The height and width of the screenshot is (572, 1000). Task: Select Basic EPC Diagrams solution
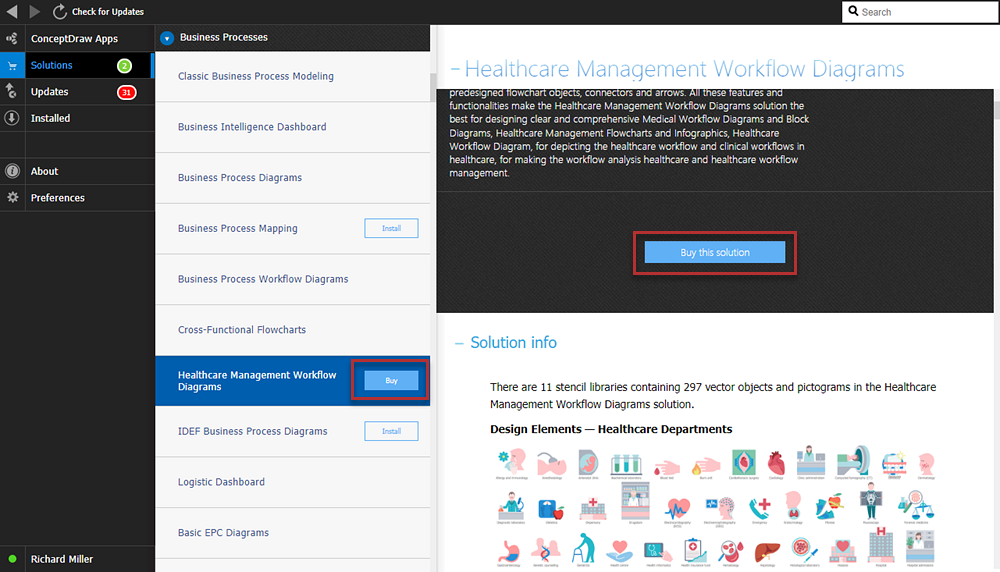[293, 532]
